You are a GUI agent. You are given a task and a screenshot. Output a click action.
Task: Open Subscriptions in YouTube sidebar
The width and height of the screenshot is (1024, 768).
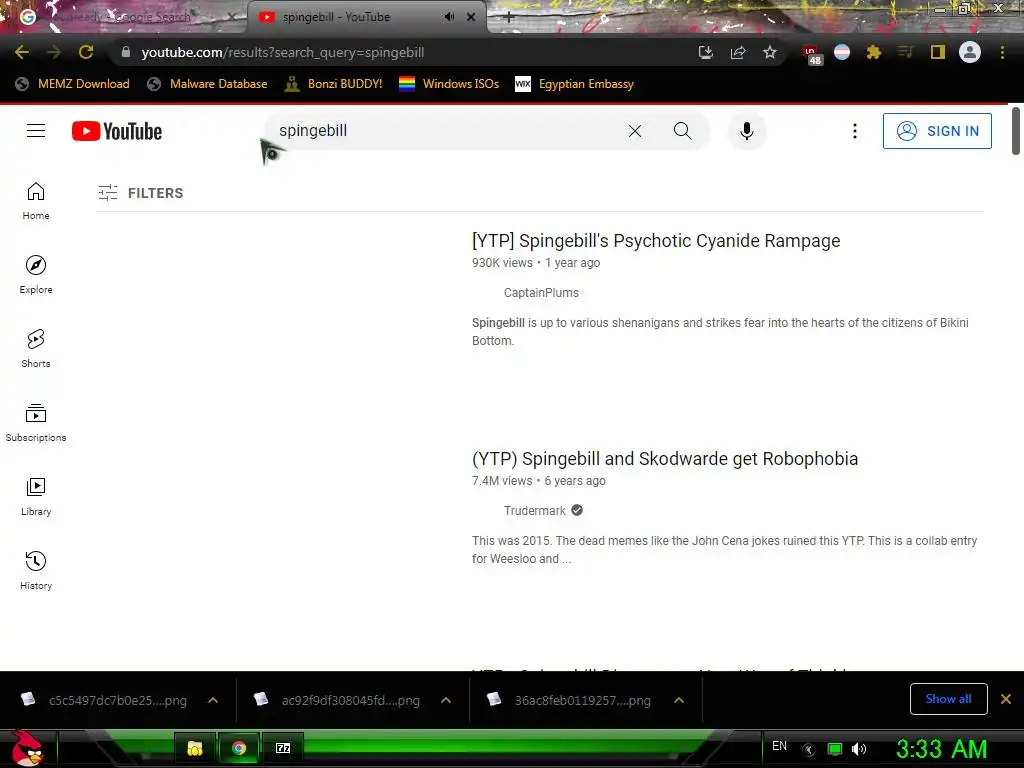36,423
